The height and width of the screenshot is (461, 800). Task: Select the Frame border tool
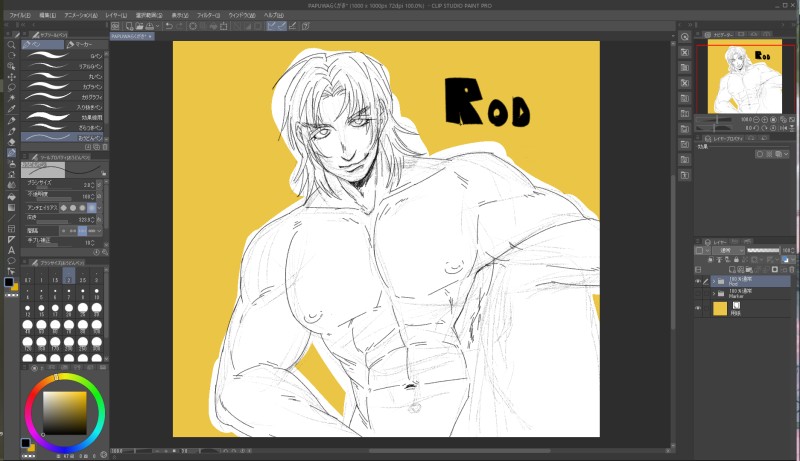click(11, 229)
